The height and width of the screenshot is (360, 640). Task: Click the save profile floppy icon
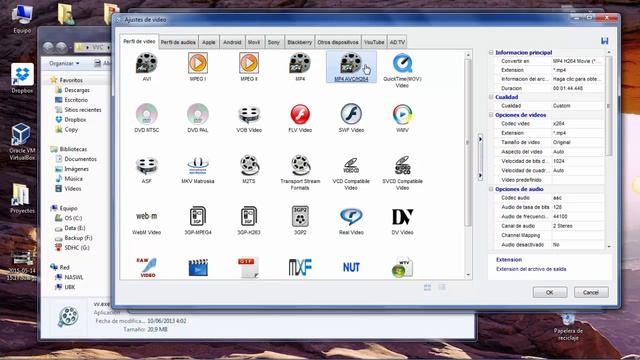tap(604, 41)
